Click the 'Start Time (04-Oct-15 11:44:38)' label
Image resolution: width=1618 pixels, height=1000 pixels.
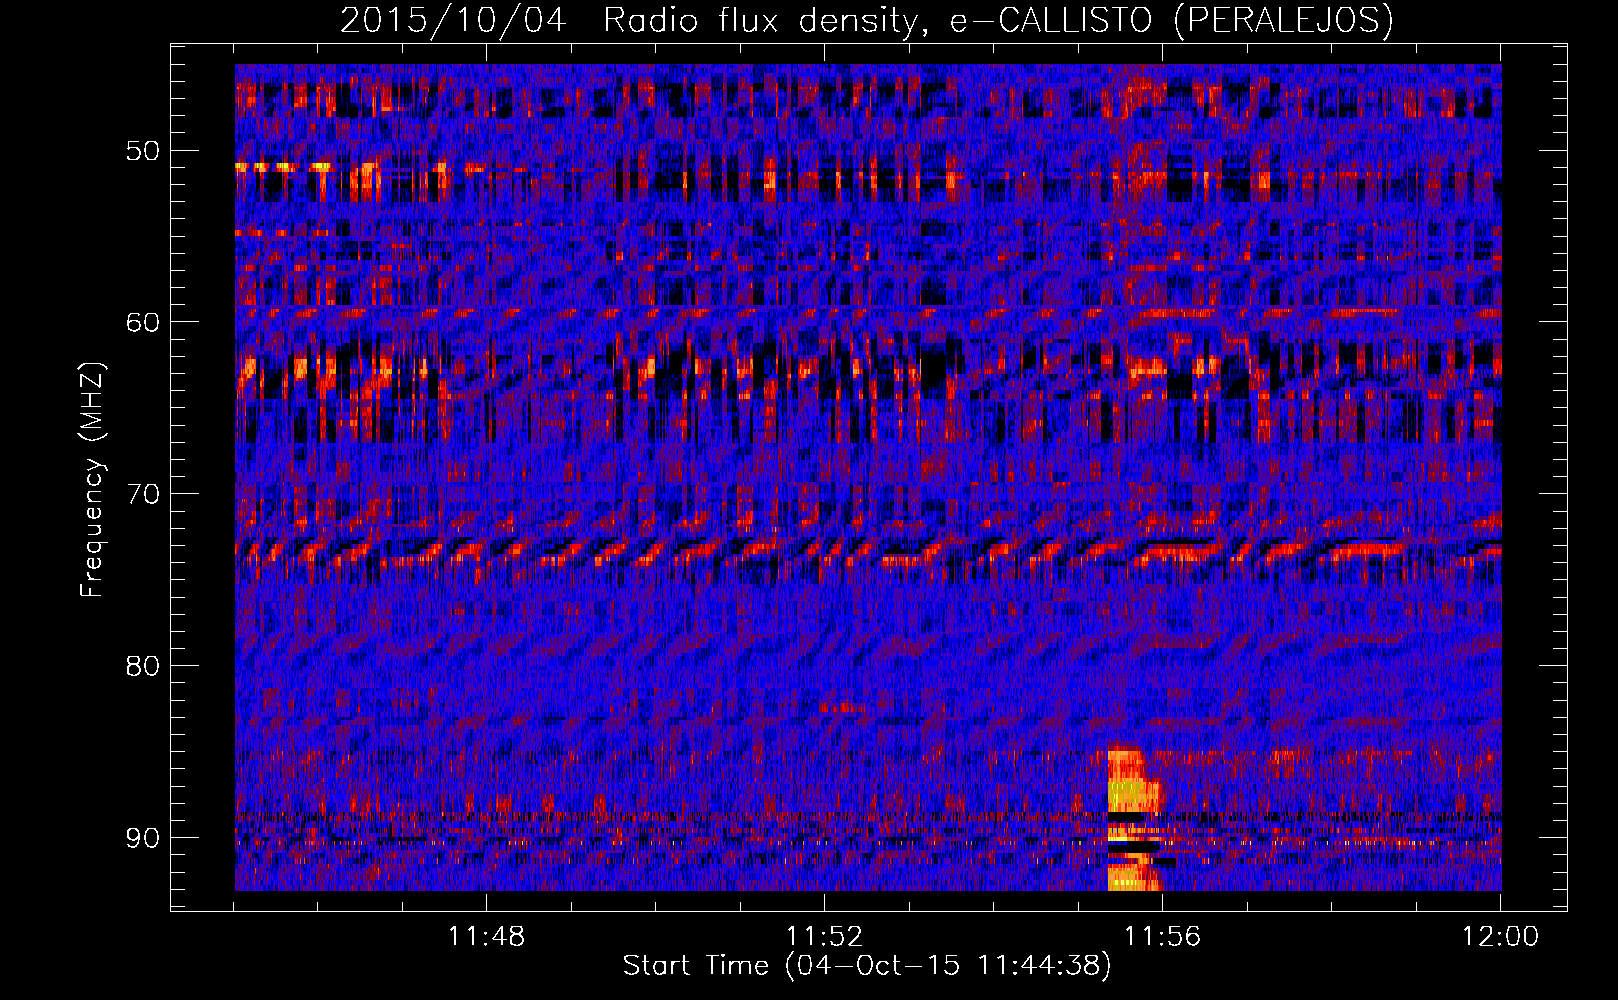(x=866, y=966)
